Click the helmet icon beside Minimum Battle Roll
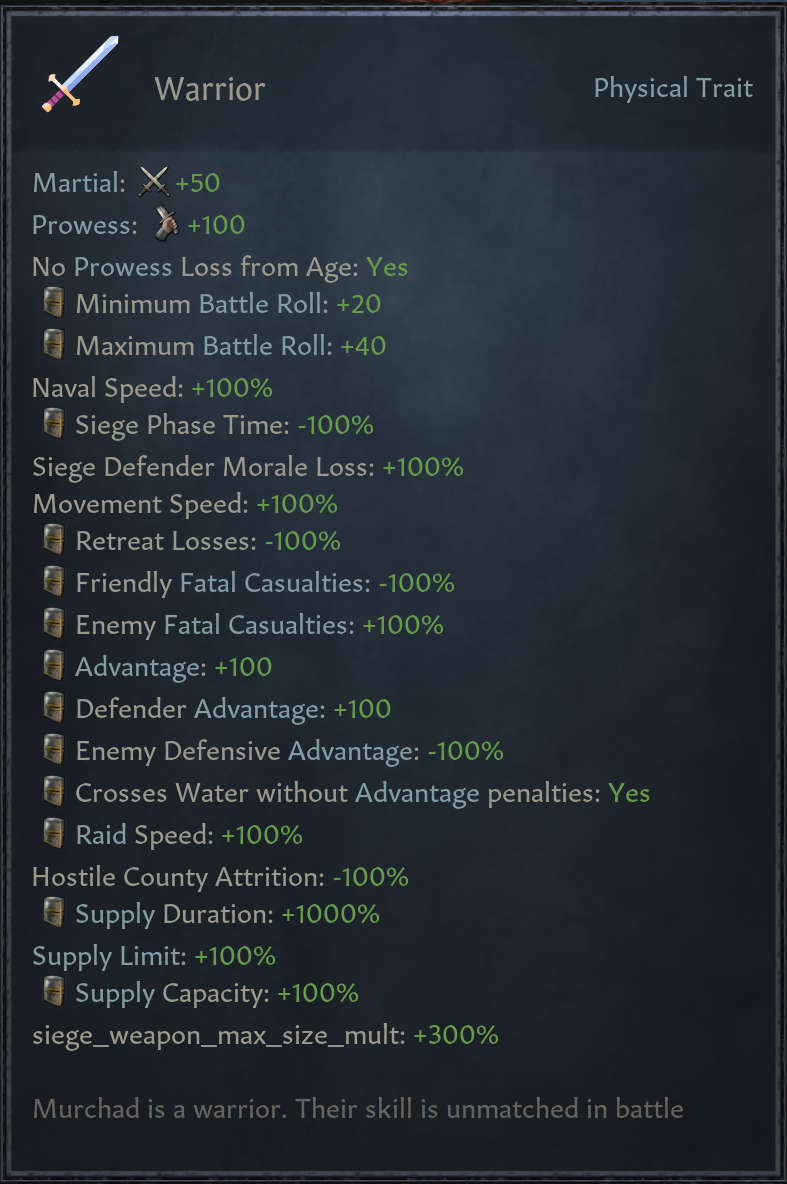 (x=54, y=301)
